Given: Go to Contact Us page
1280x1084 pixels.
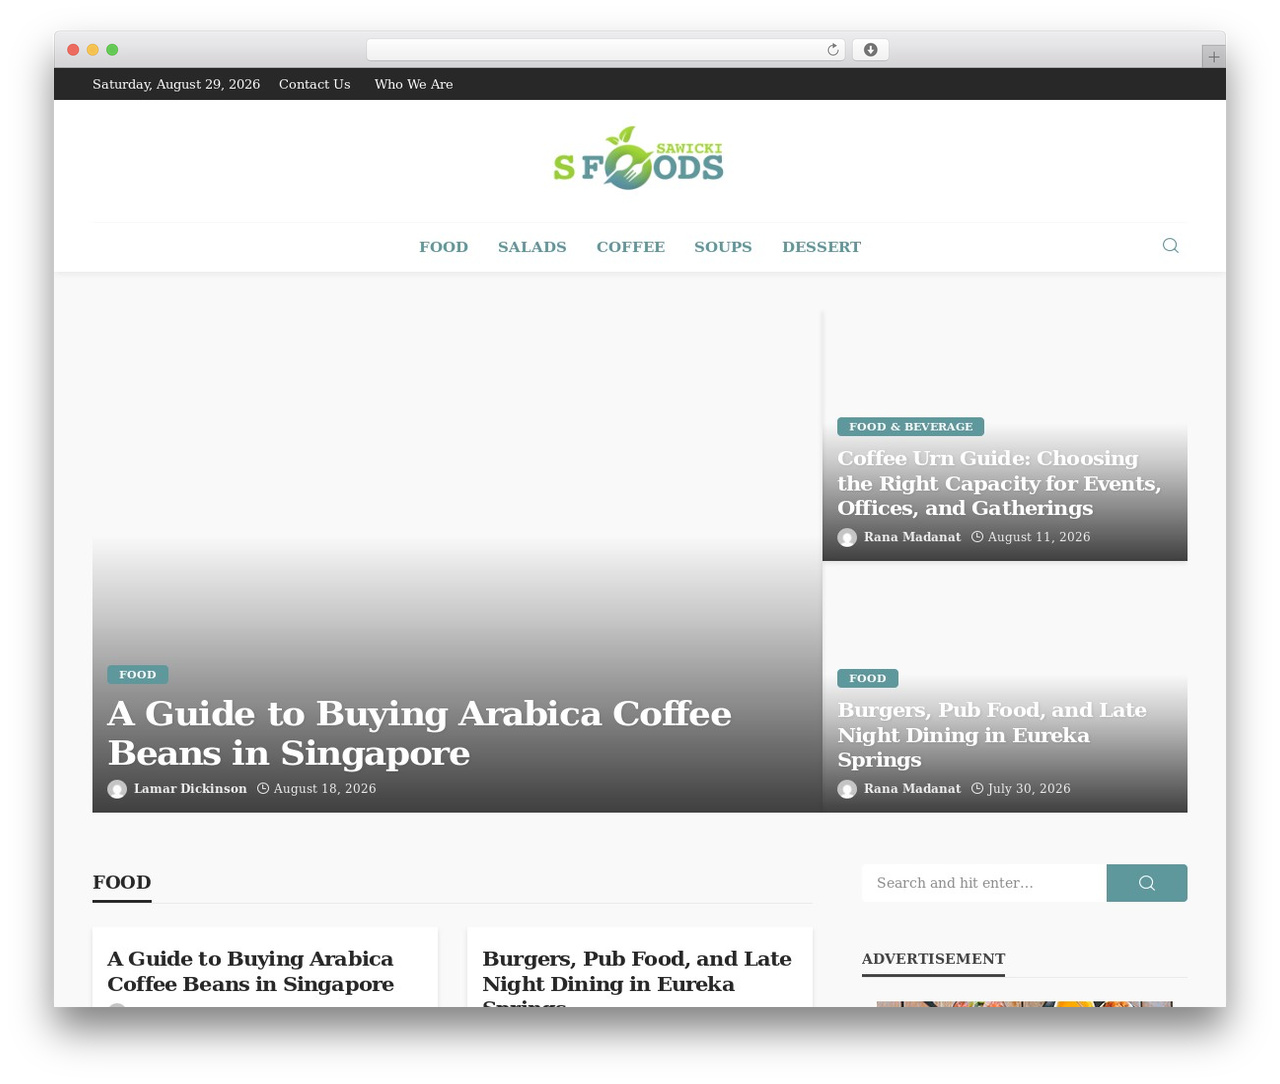Looking at the screenshot, I should coord(315,84).
